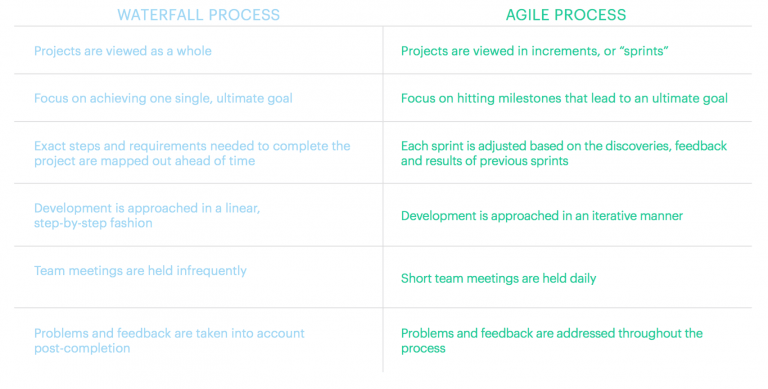This screenshot has height=389, width=768.
Task: Click 'Focus on achieving one single, ultimate goal'
Action: click(x=163, y=98)
